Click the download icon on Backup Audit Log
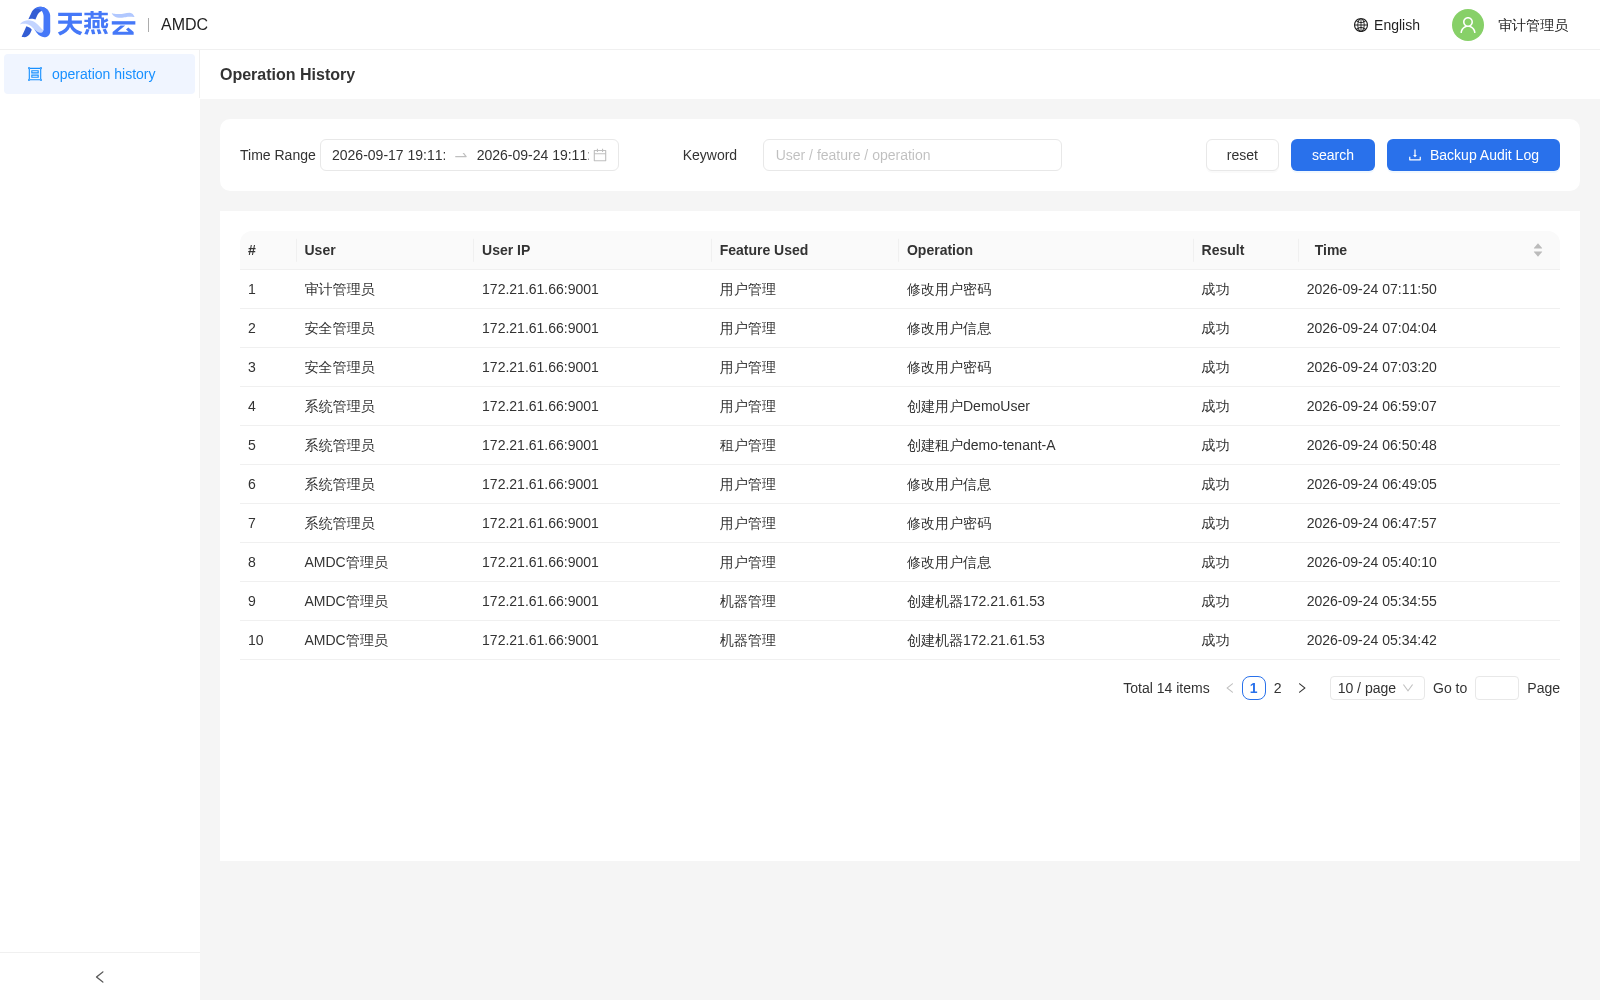The height and width of the screenshot is (1000, 1600). pyautogui.click(x=1415, y=155)
